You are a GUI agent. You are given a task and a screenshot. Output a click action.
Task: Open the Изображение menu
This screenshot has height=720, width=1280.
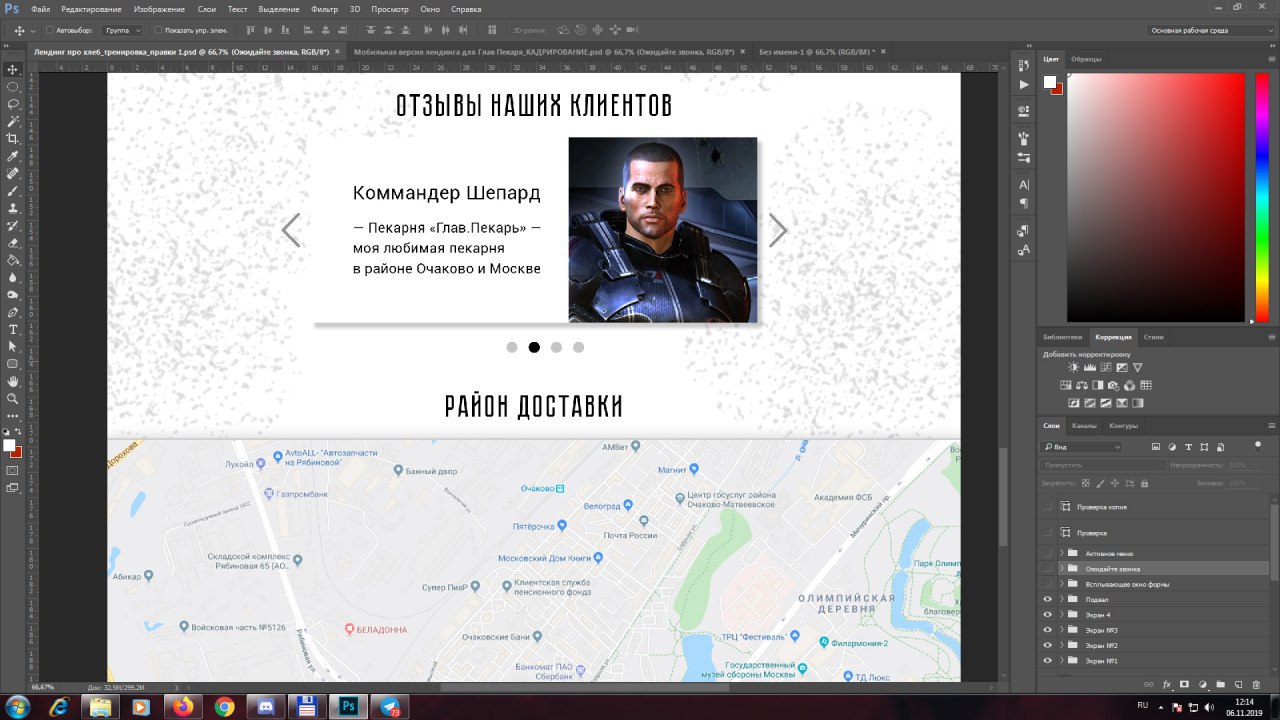pyautogui.click(x=160, y=9)
